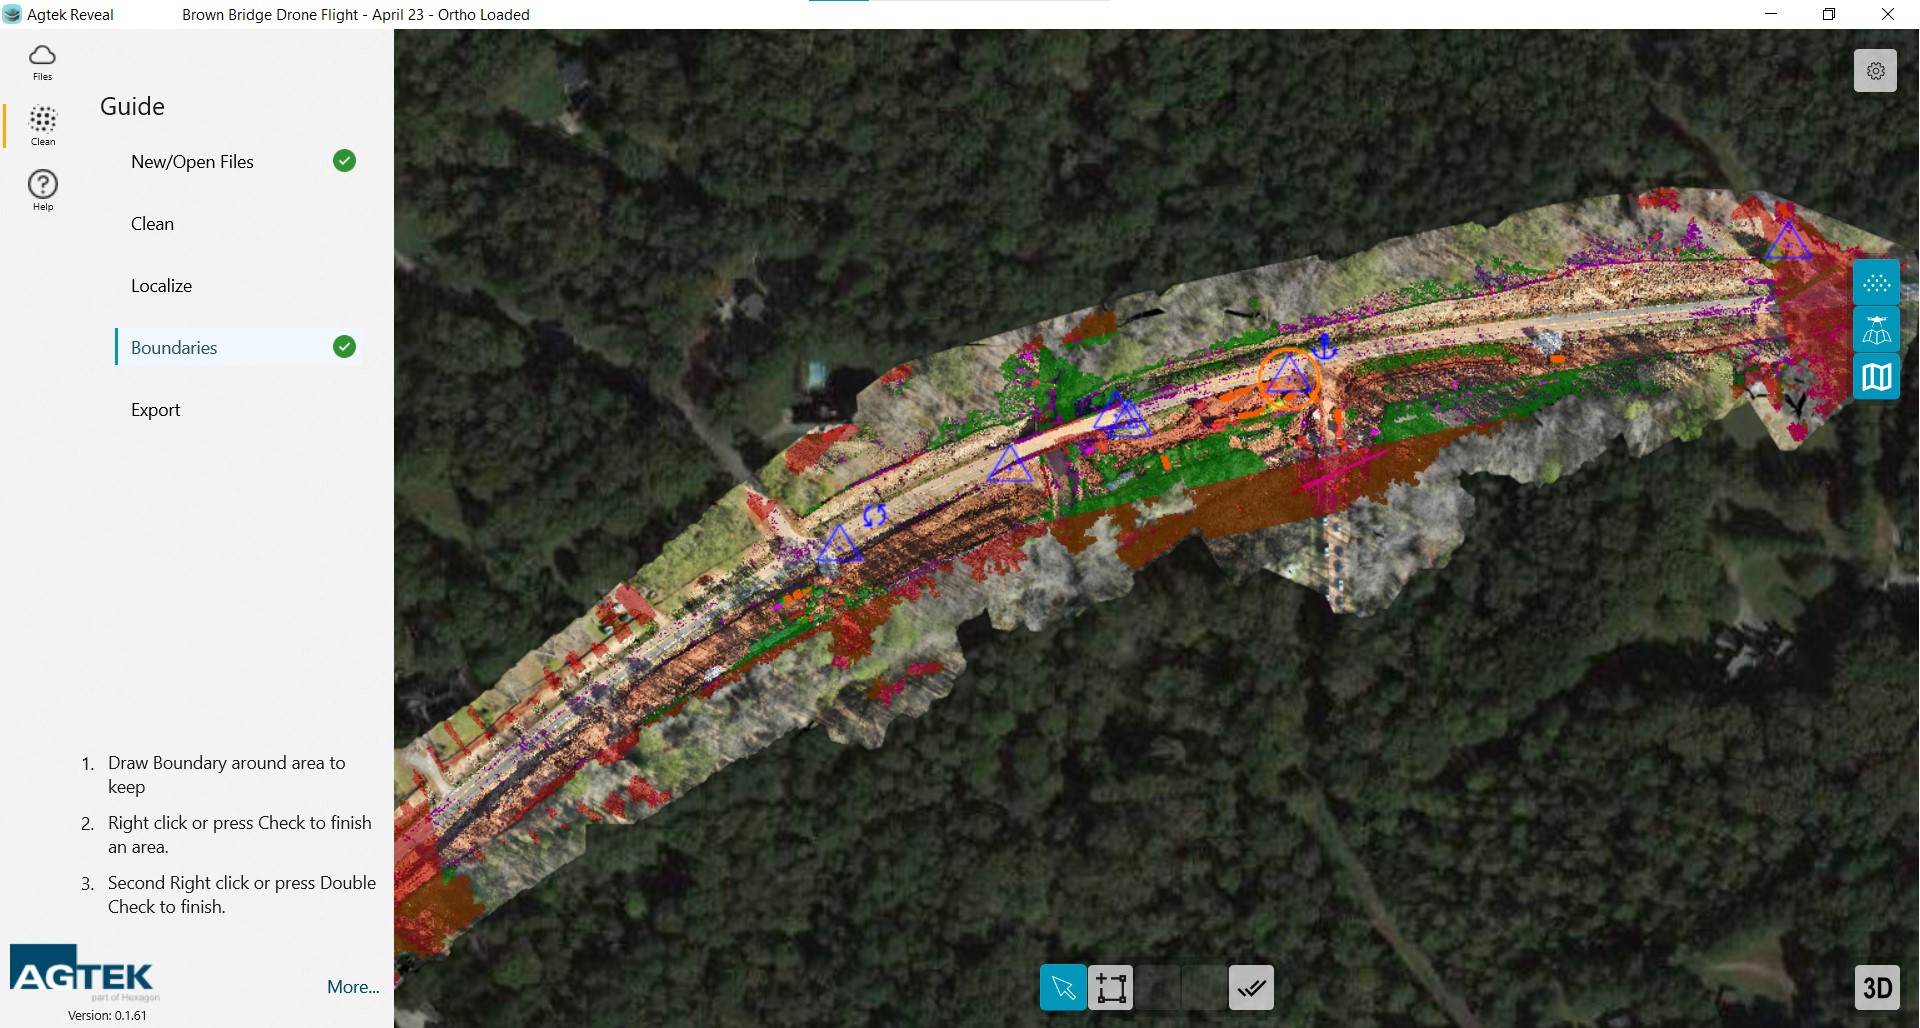
Task: Select the Boundaries guide step
Action: click(x=174, y=348)
